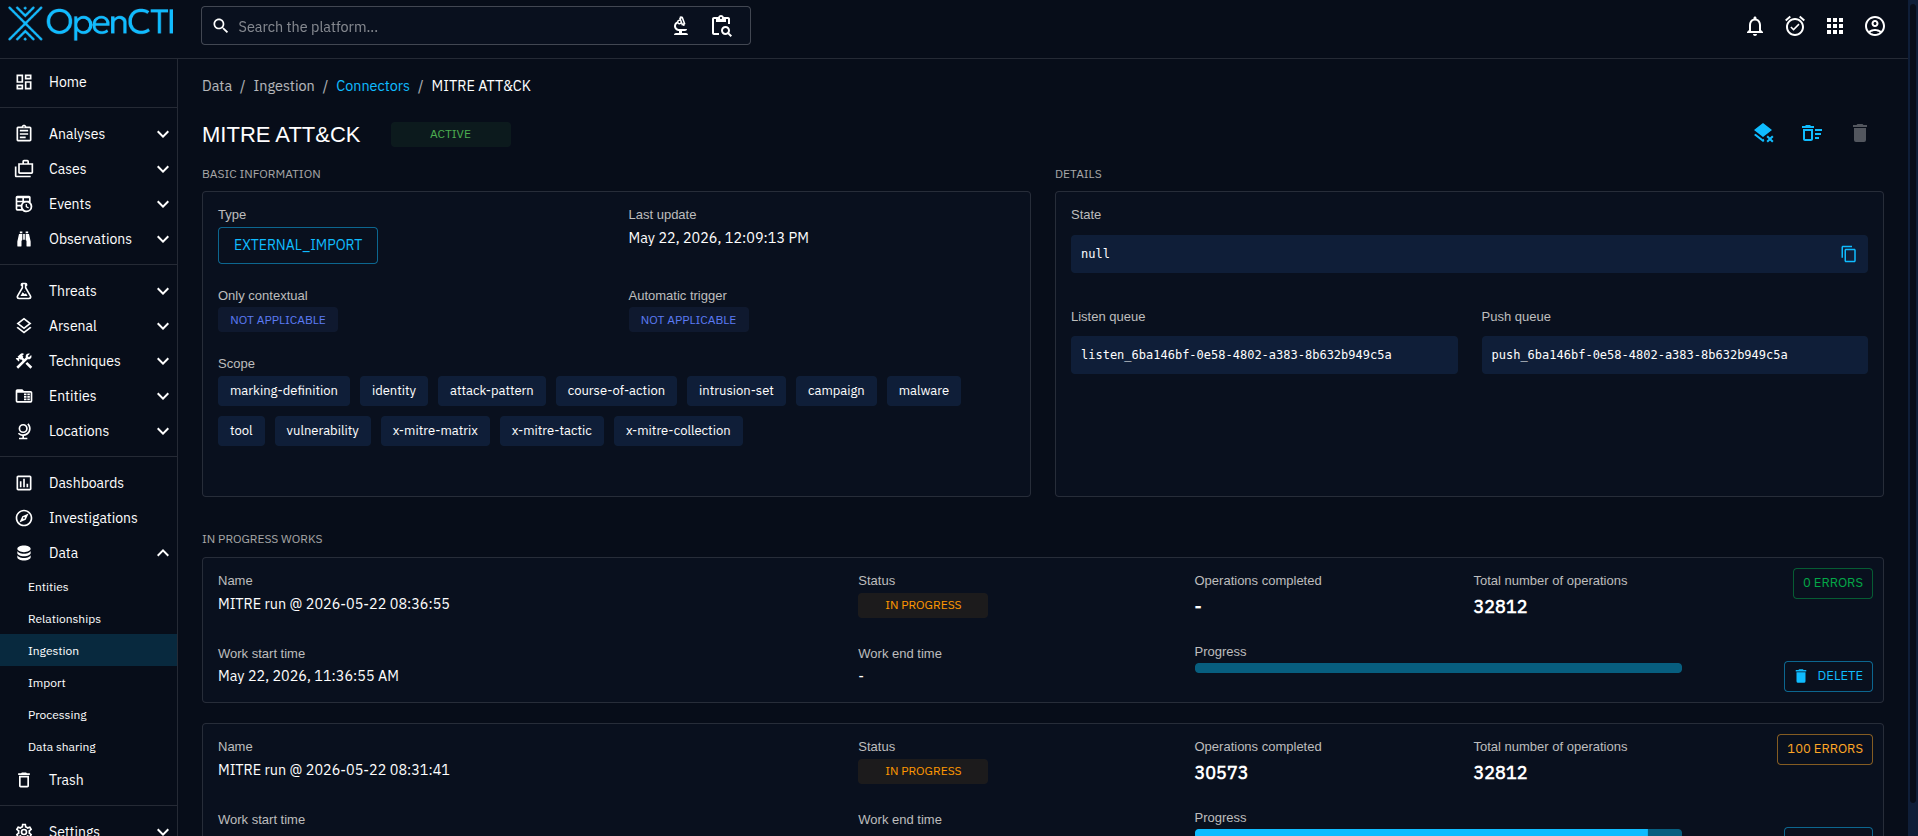
Task: Click the 100 ERRORS button
Action: tap(1824, 749)
